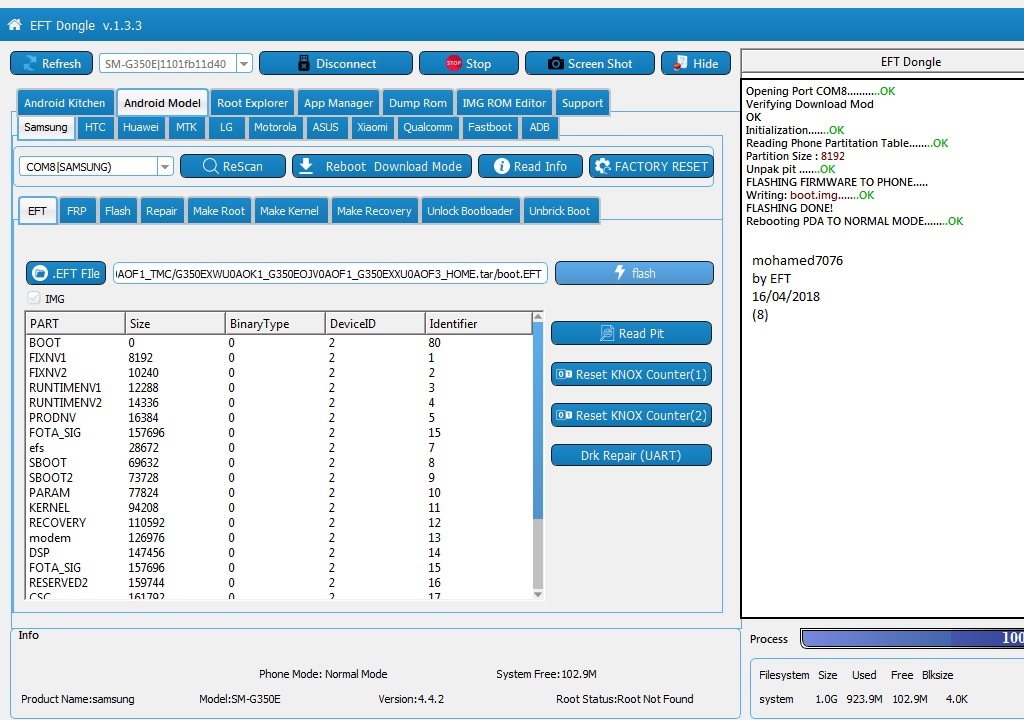The width and height of the screenshot is (1024, 720).
Task: Sort by the Size column header
Action: click(x=175, y=323)
